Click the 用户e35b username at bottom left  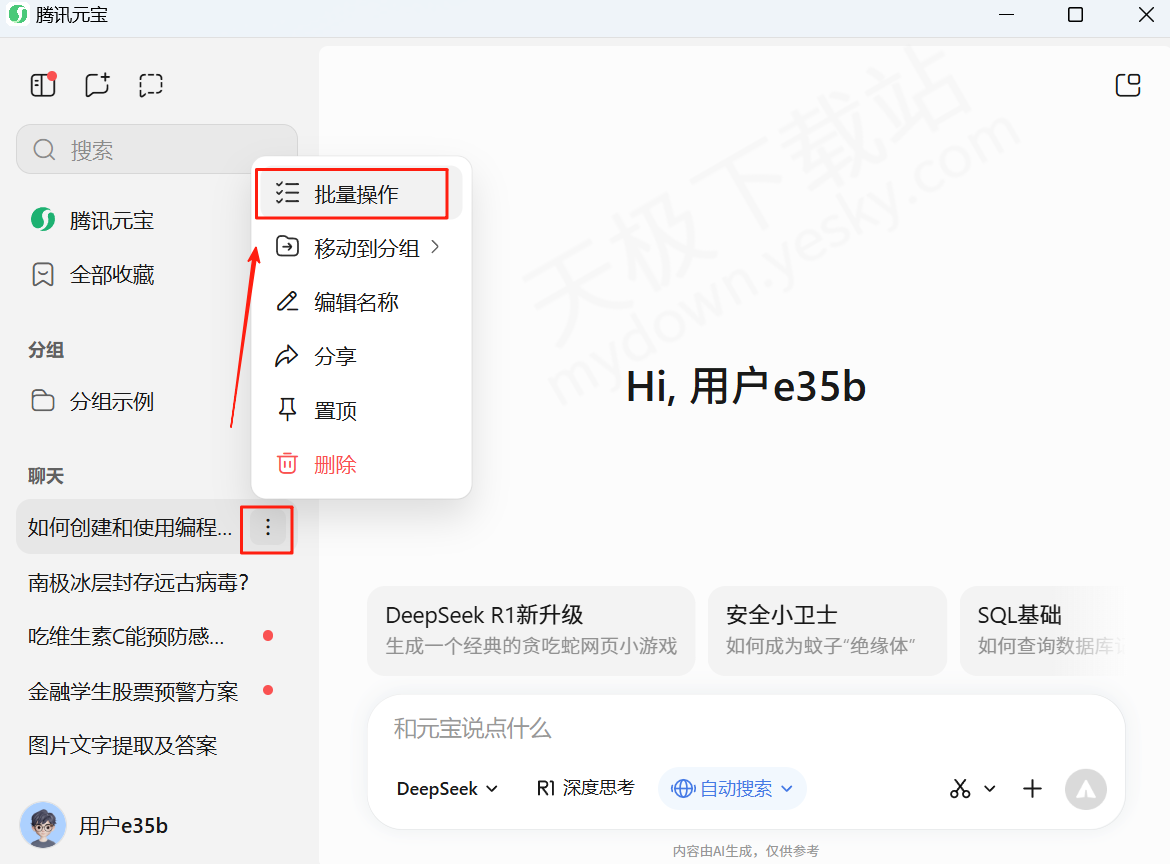123,825
